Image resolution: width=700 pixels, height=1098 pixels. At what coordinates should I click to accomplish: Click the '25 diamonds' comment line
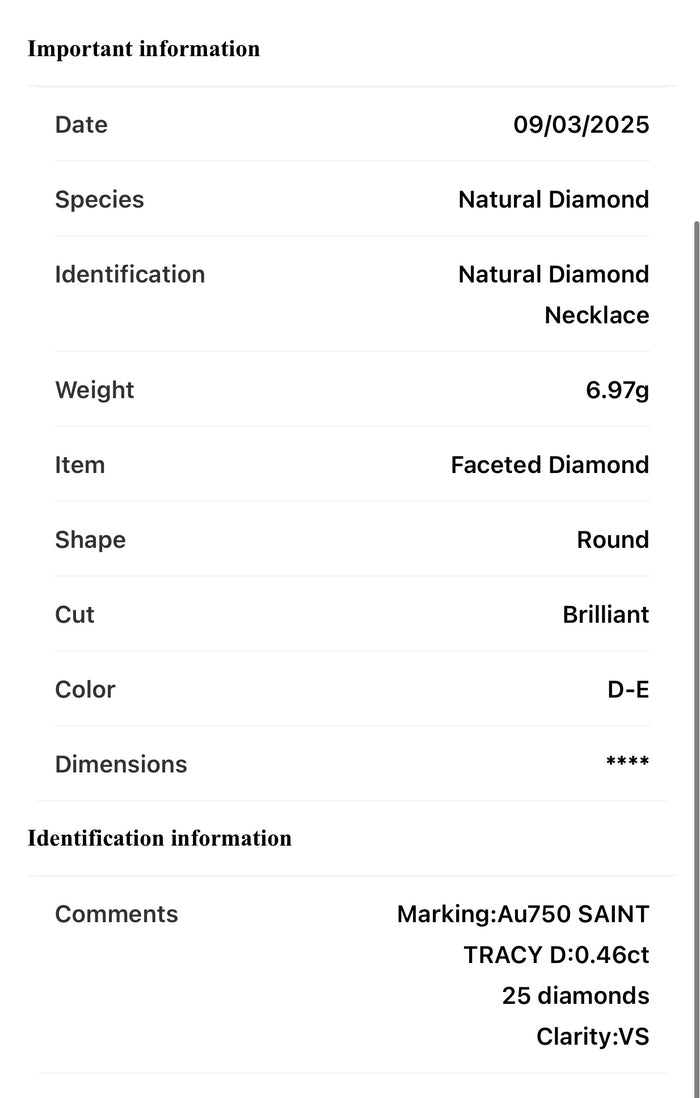[575, 996]
